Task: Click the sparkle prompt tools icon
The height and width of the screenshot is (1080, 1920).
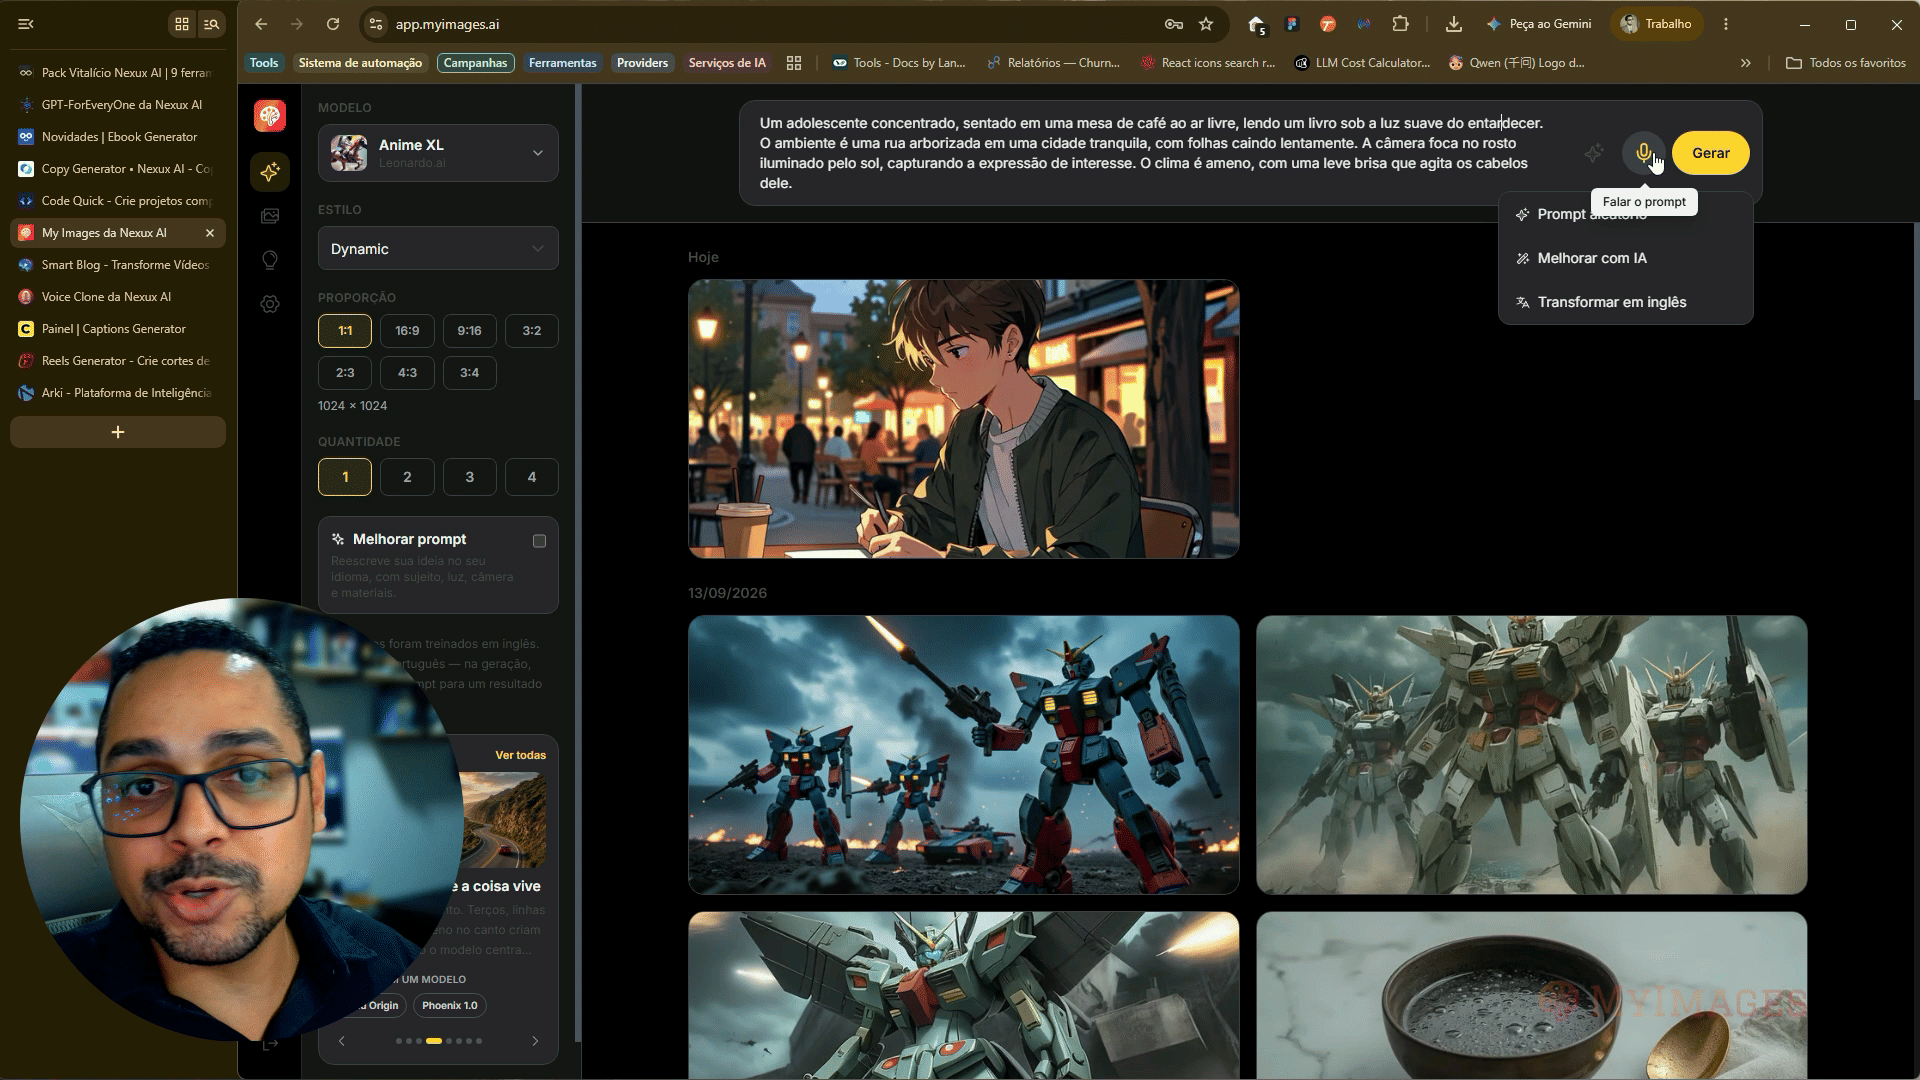Action: point(1594,153)
